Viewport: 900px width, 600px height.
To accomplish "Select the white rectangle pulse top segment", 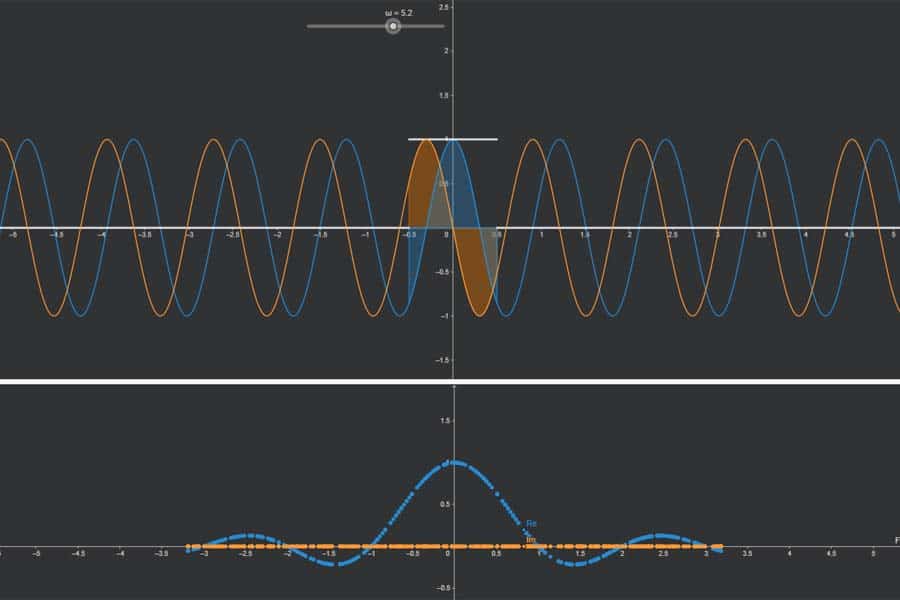I will [452, 139].
